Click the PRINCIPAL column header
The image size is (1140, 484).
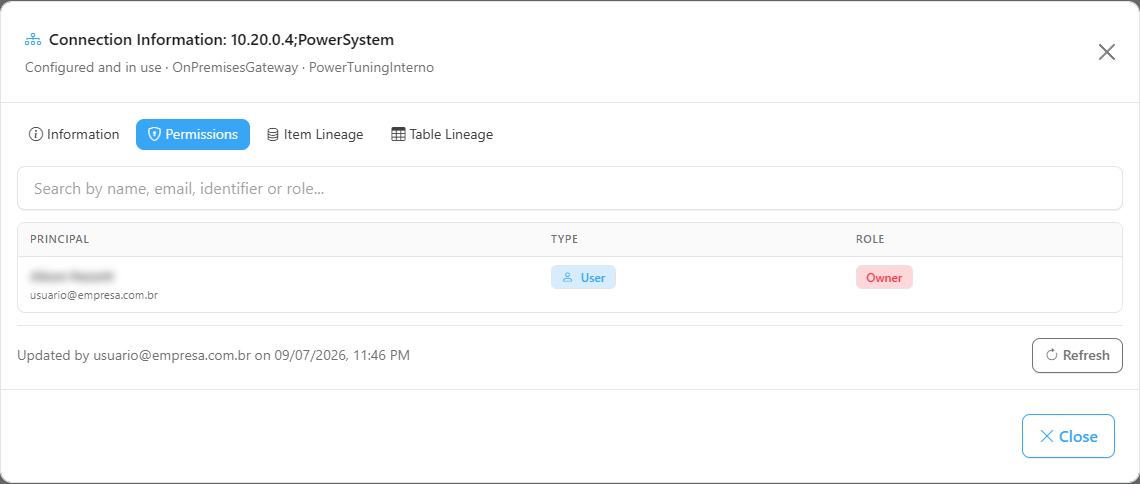pos(60,239)
